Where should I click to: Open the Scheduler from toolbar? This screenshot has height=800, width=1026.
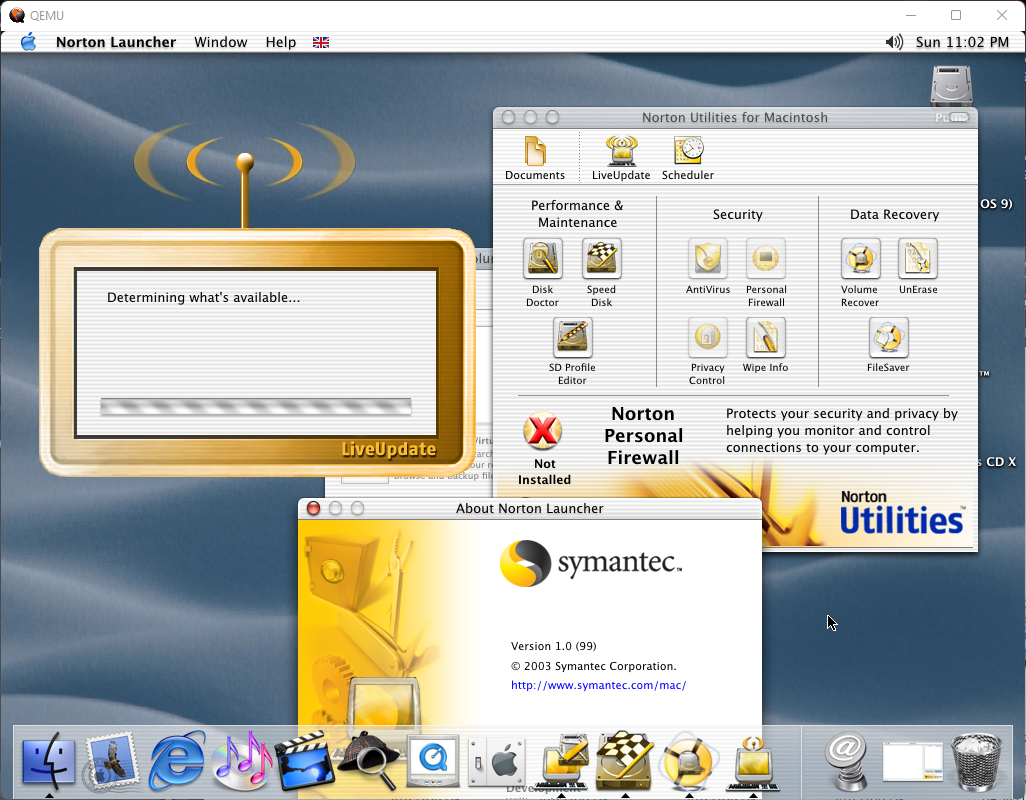(688, 153)
